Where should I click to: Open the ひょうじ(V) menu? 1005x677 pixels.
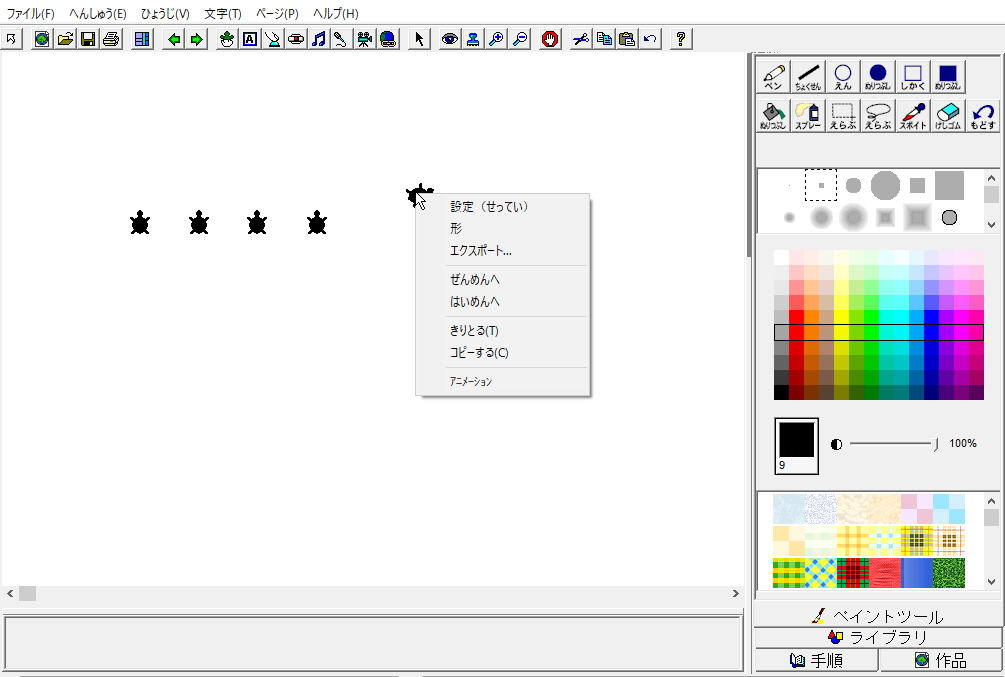click(x=165, y=14)
